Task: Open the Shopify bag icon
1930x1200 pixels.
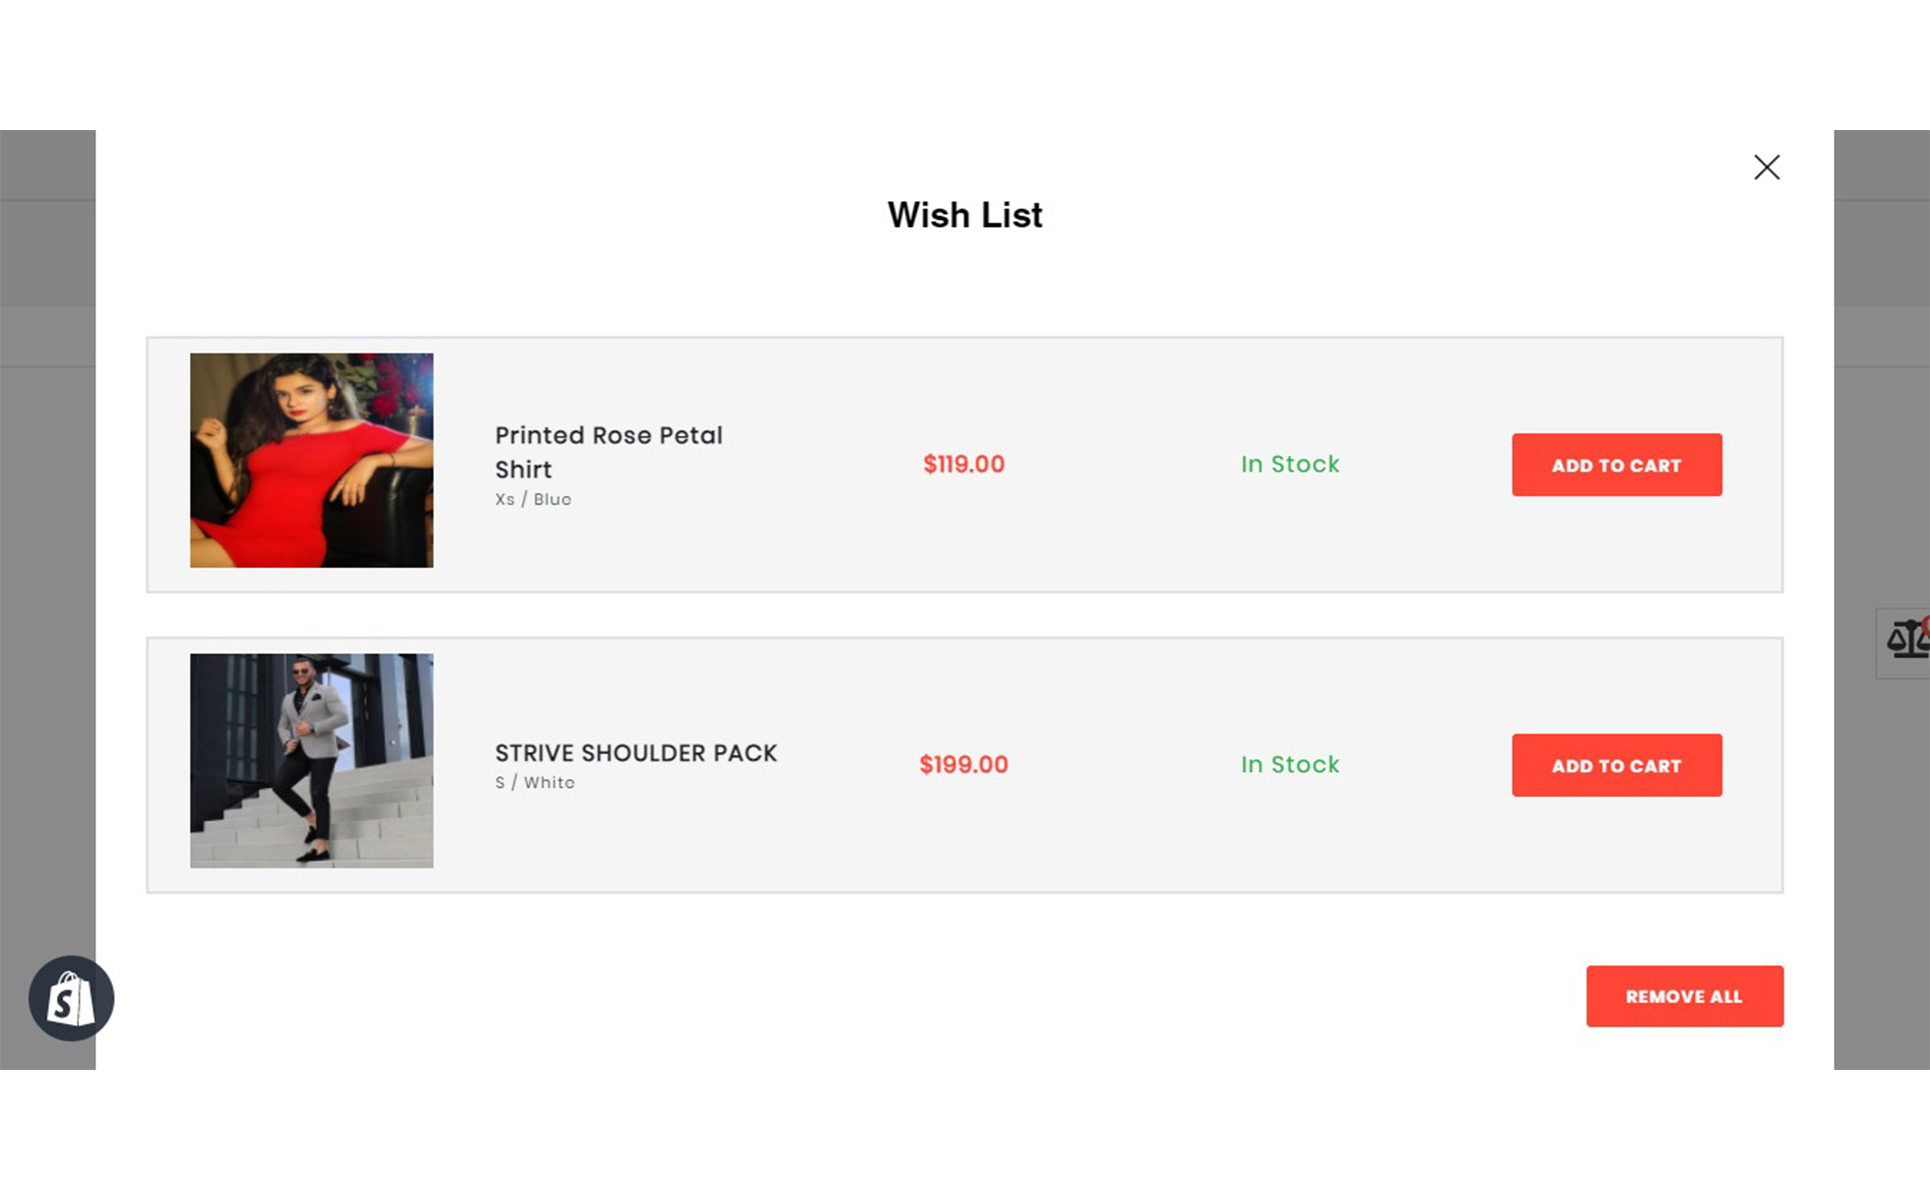Action: coord(71,998)
